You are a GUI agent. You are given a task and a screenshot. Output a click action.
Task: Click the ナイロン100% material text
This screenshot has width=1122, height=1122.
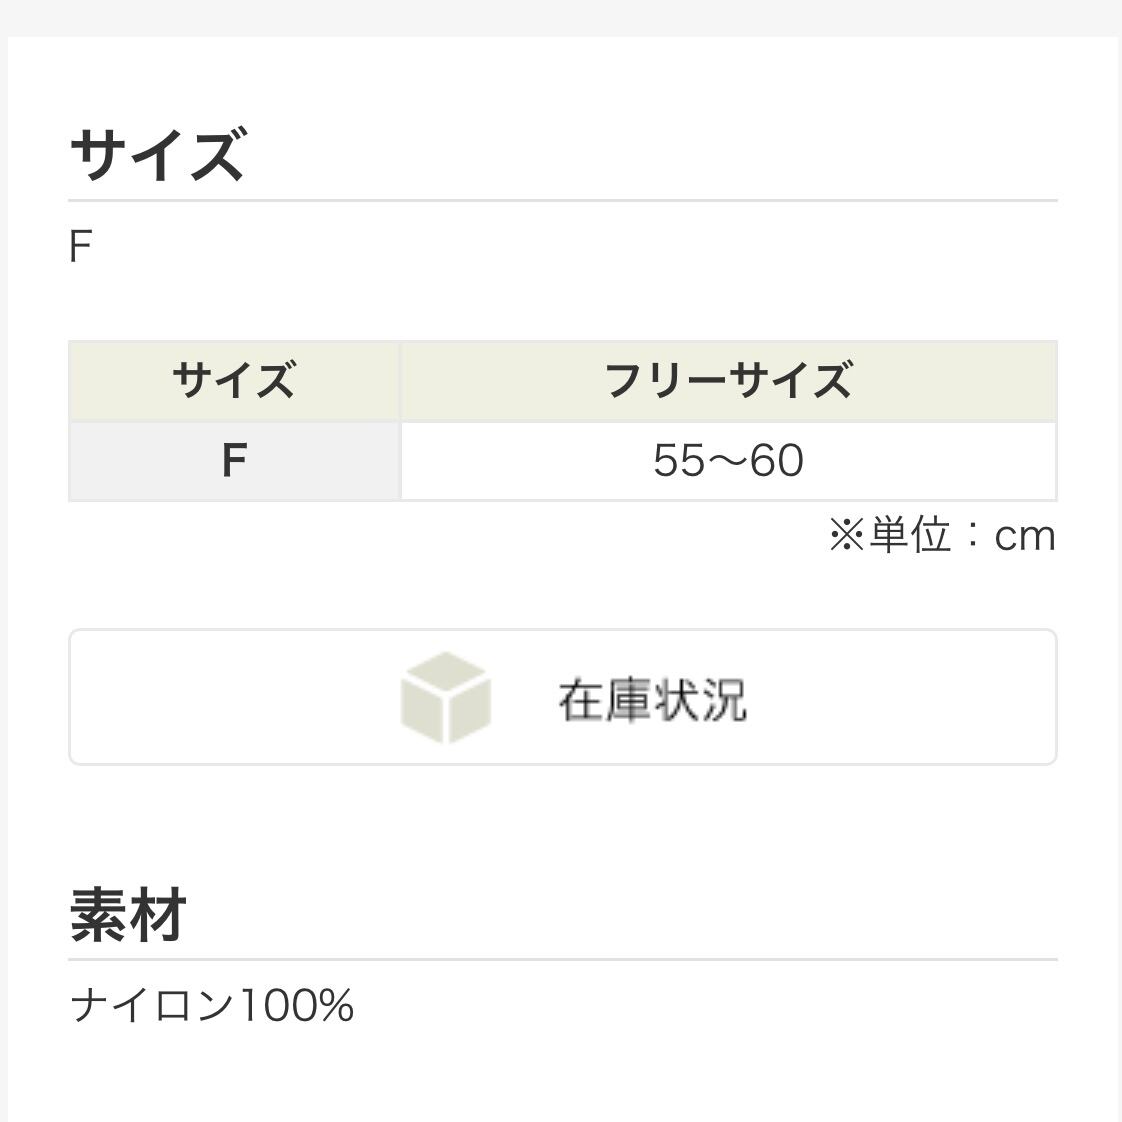[x=212, y=1005]
